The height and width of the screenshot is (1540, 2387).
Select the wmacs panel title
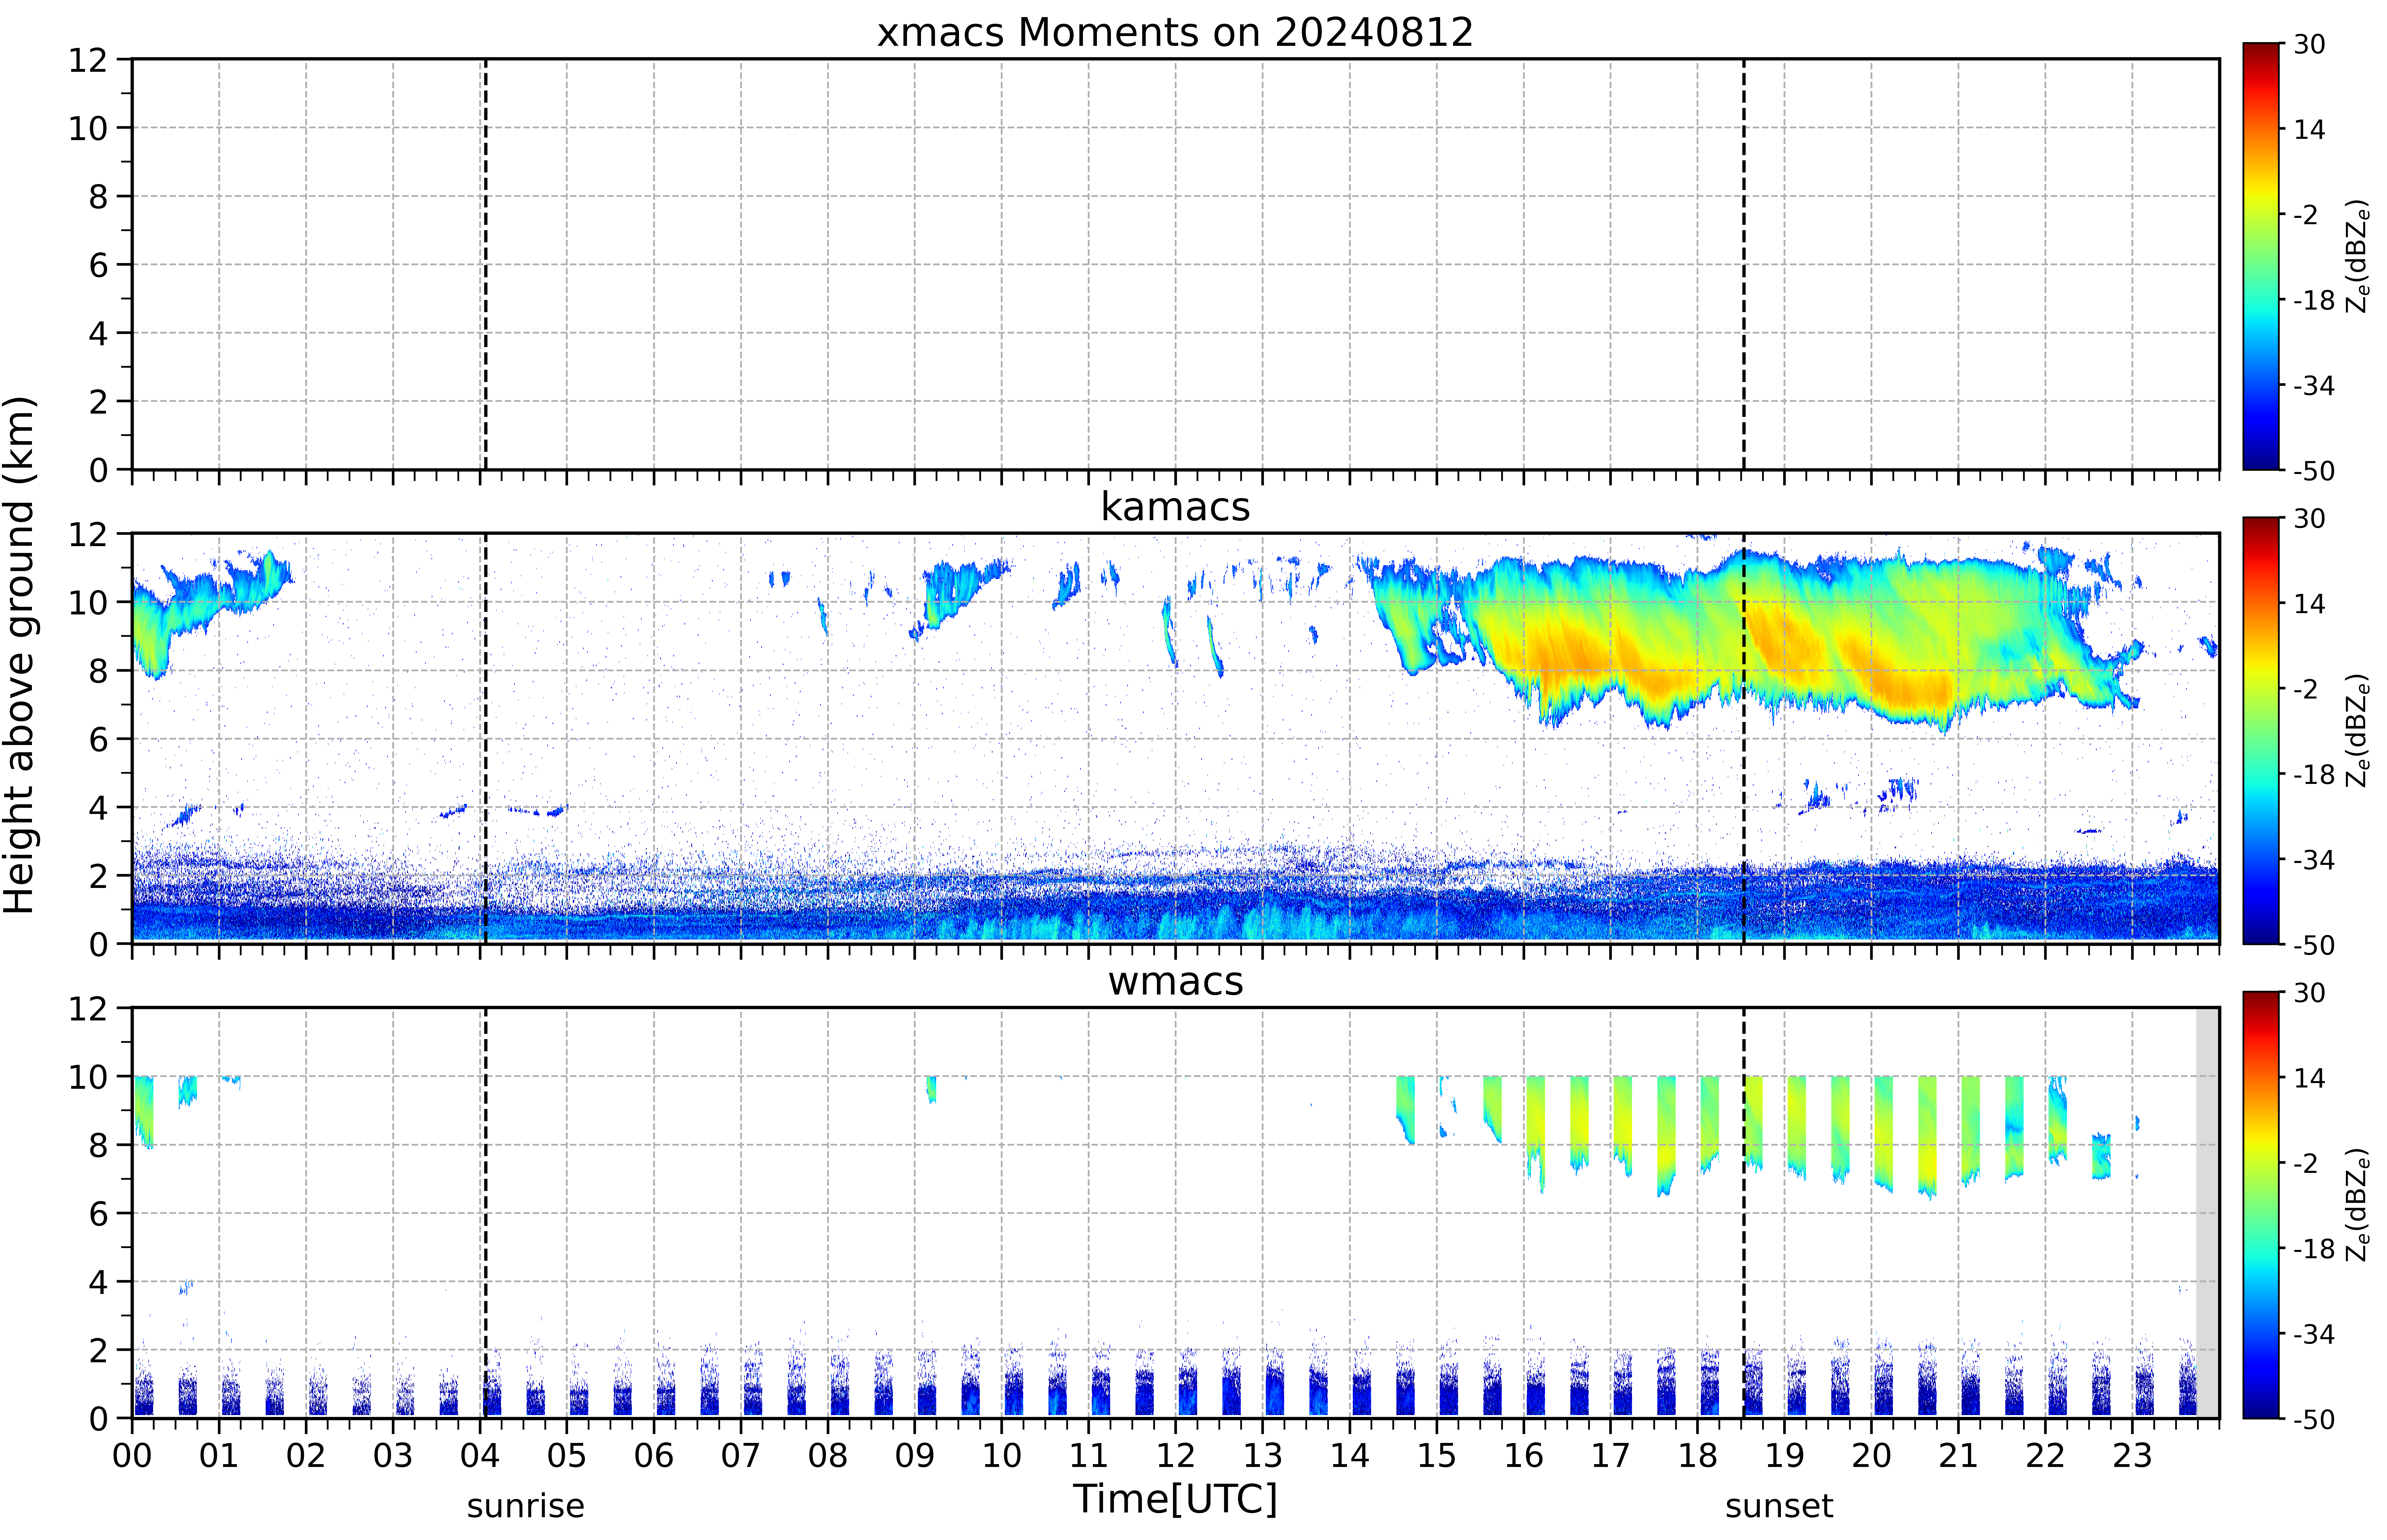coord(1175,981)
